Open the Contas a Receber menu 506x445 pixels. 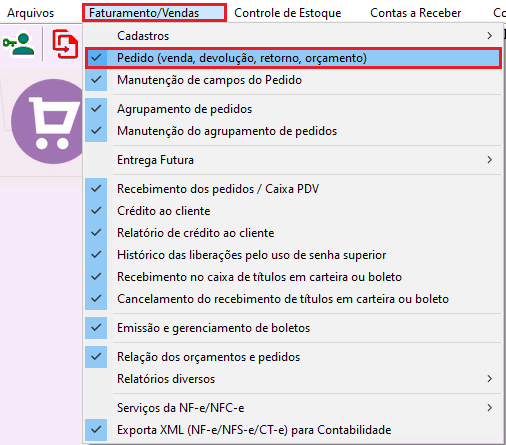(416, 13)
